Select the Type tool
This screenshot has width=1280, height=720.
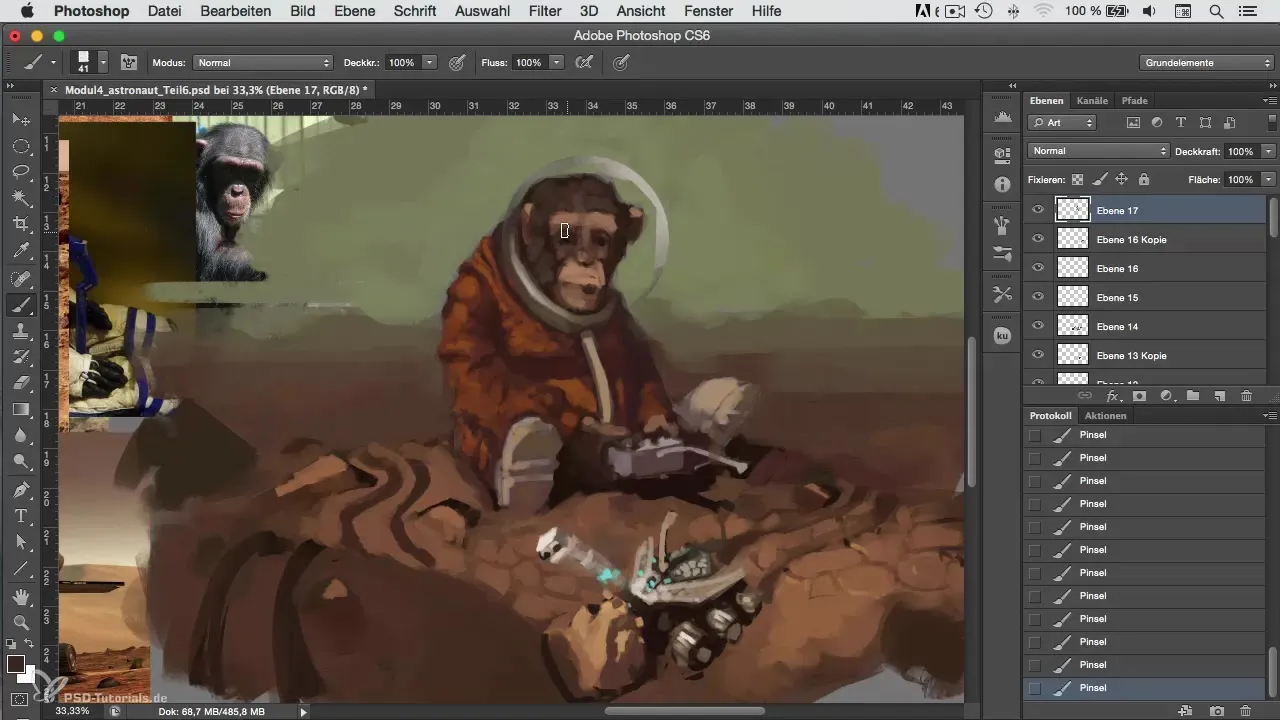(x=20, y=516)
